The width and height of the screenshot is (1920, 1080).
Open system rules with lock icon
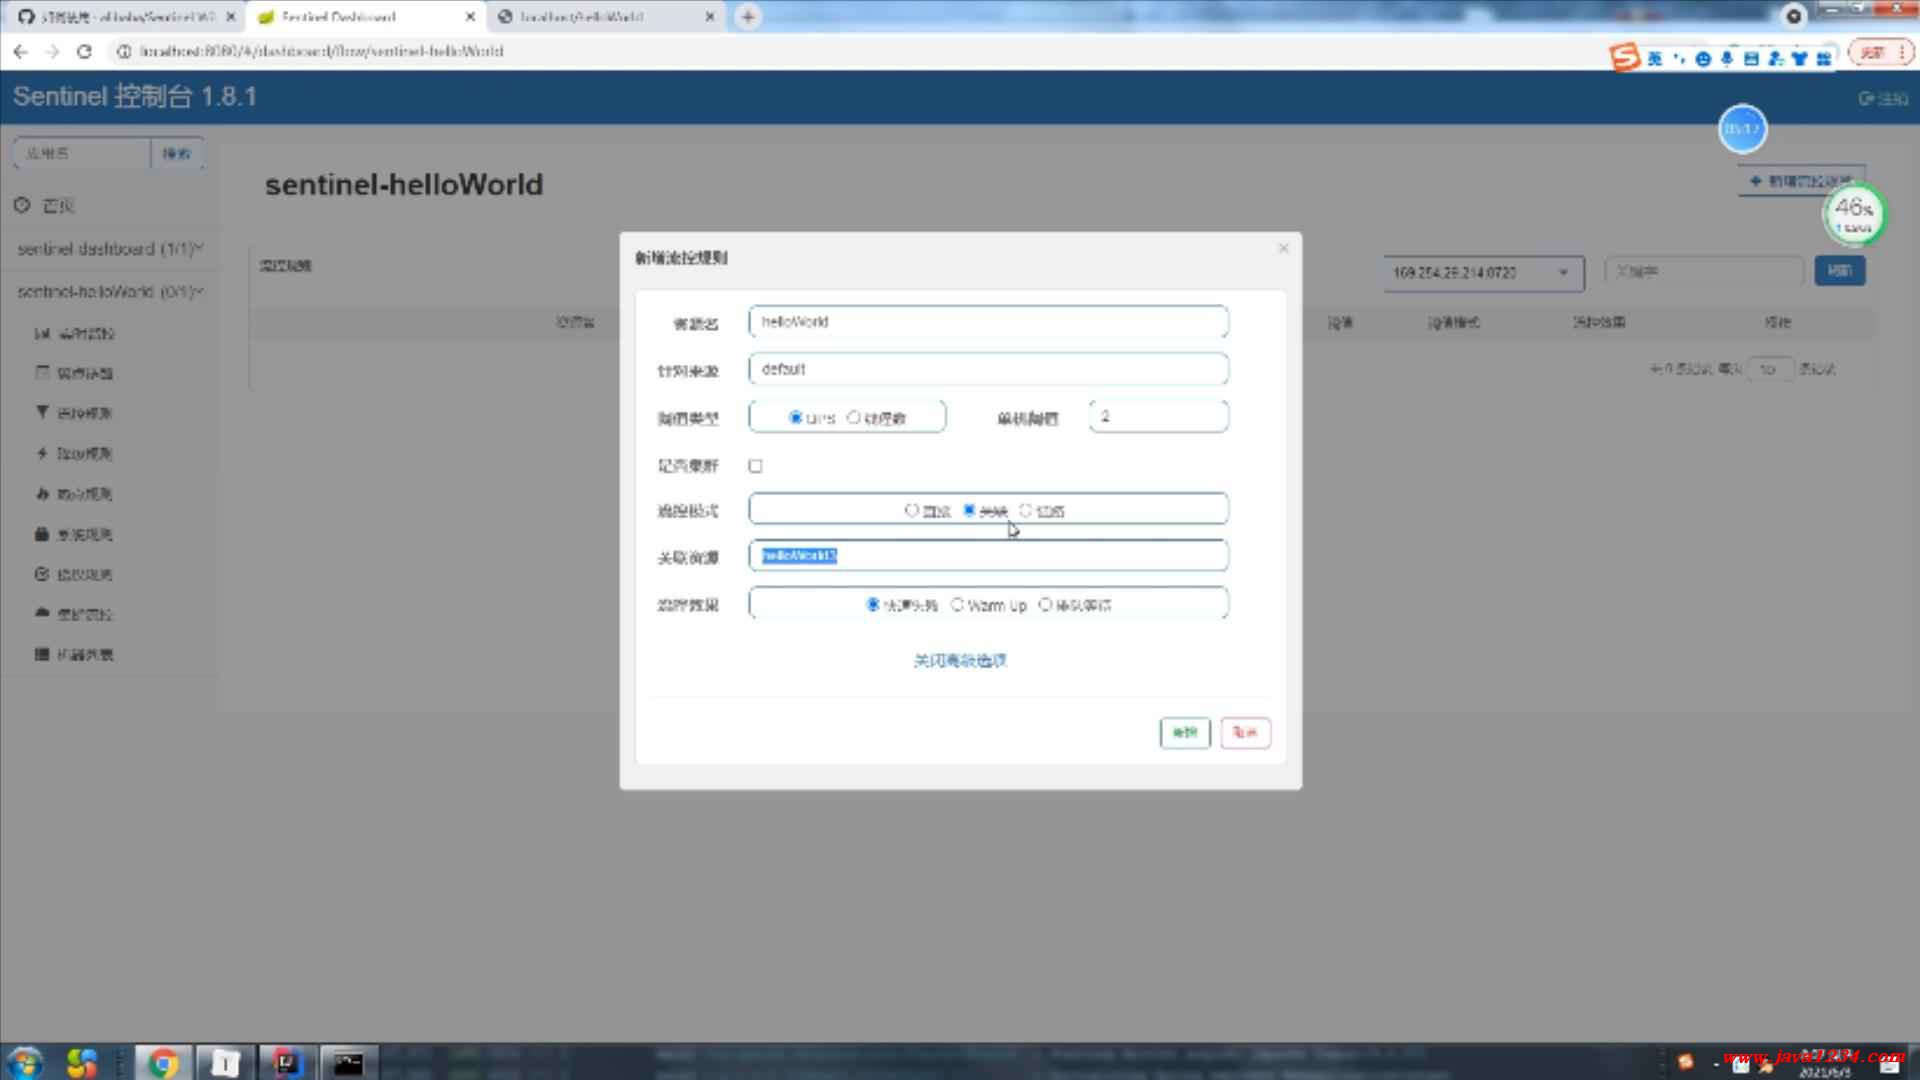click(75, 534)
